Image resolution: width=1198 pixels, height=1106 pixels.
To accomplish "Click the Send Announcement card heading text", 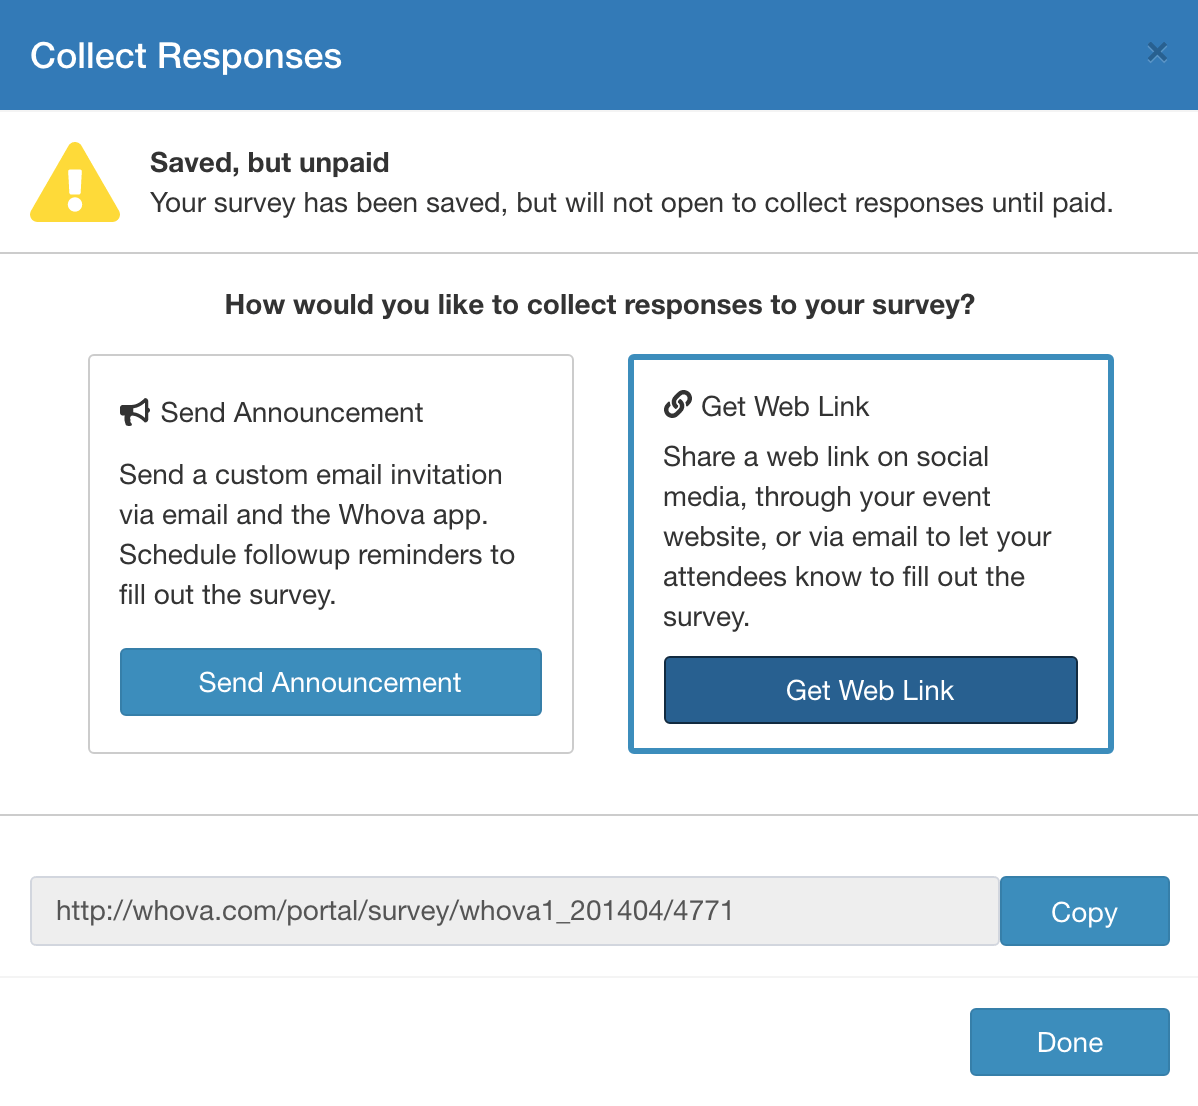I will click(292, 412).
